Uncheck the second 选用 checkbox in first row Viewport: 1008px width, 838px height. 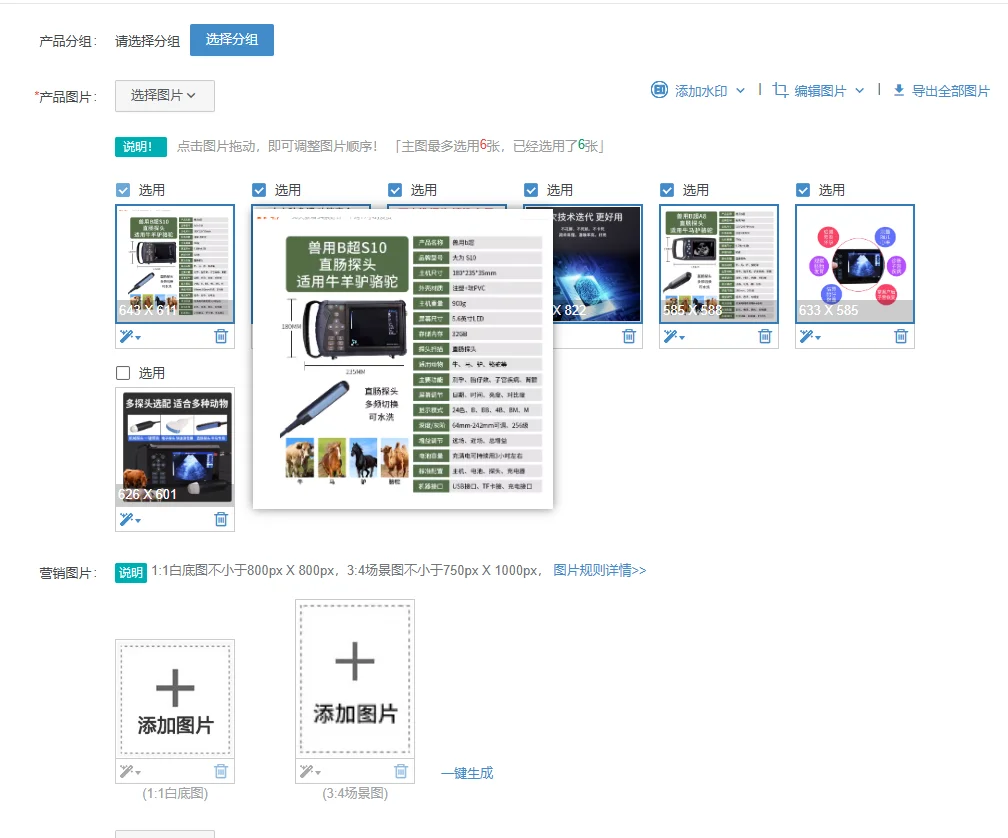[259, 190]
